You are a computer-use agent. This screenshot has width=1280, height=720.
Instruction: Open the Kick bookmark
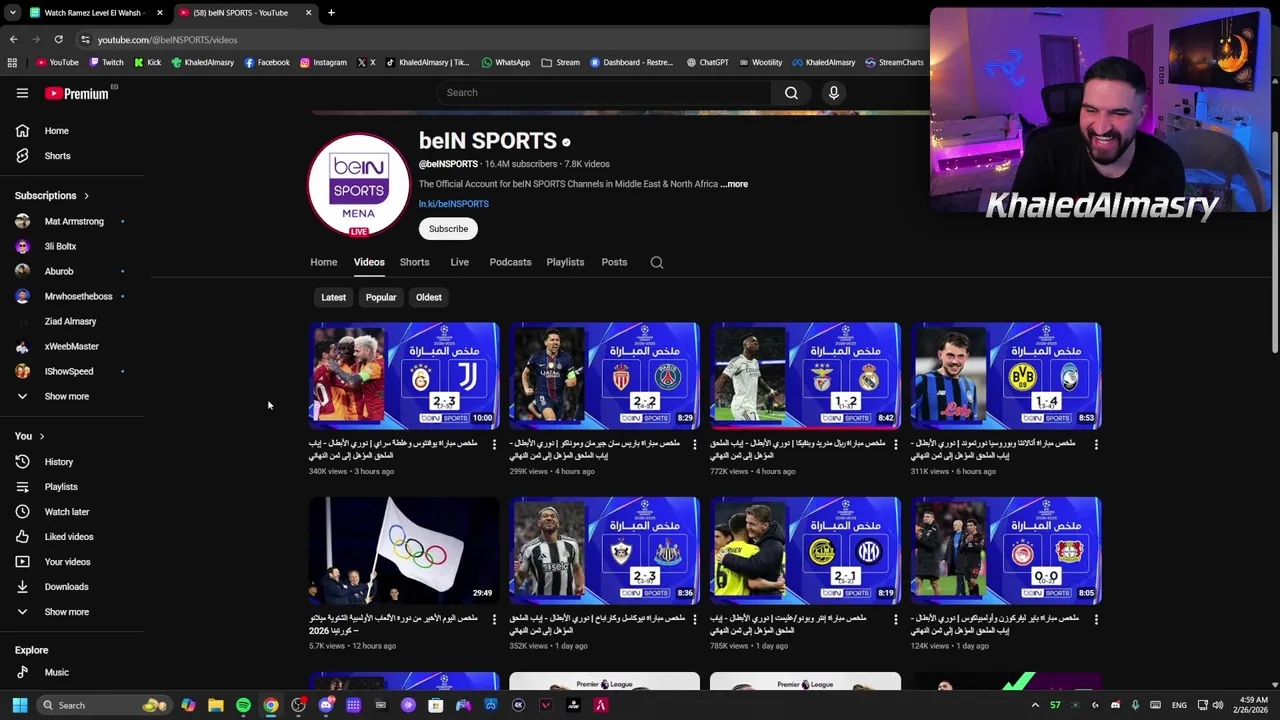pos(147,62)
